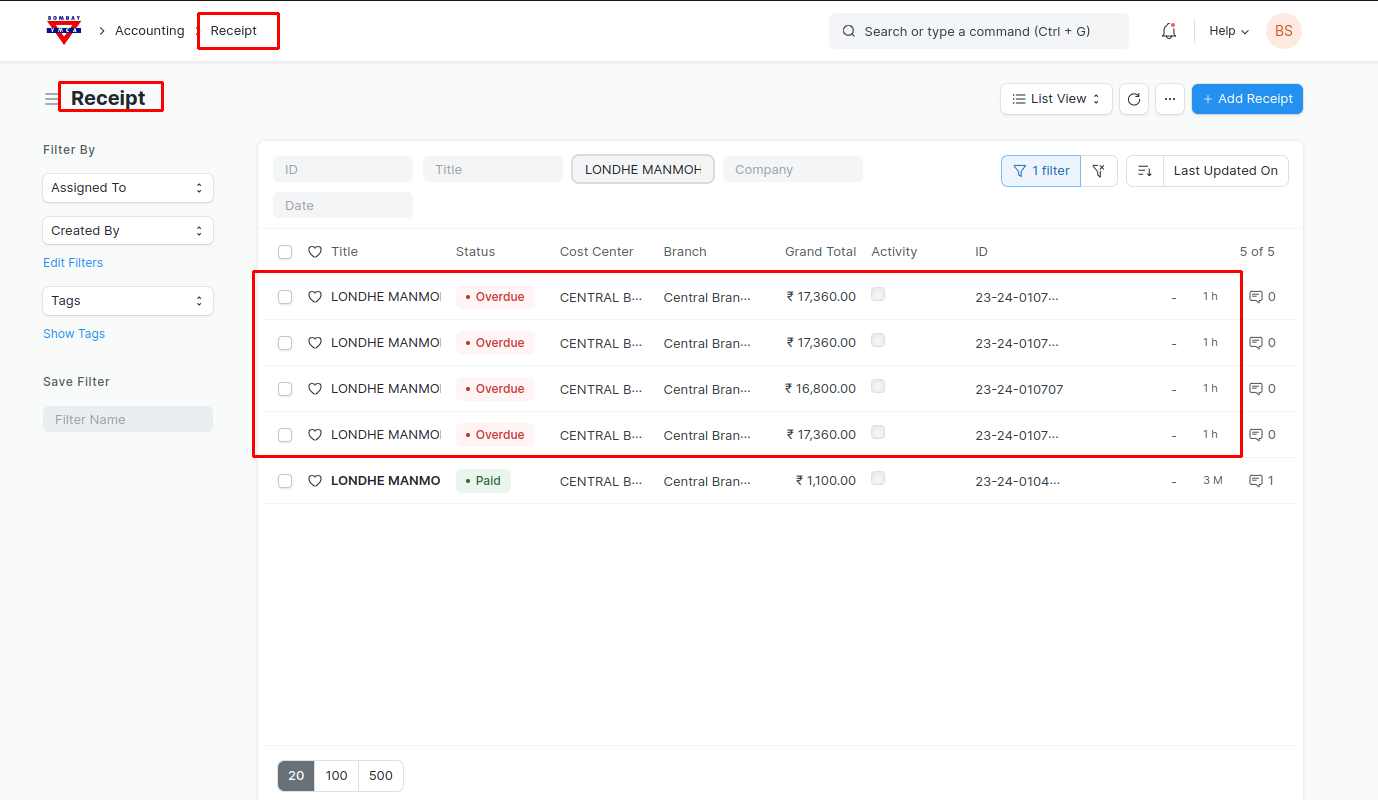Click the clear filters funnel icon
This screenshot has height=800, width=1378.
(1098, 171)
